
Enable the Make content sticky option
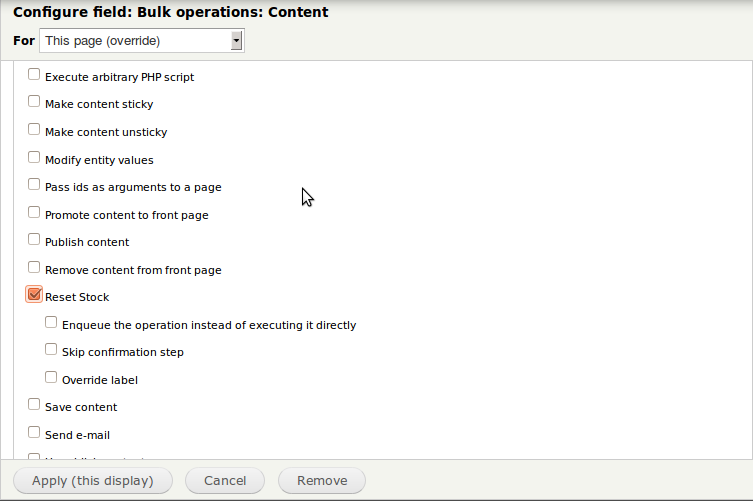tap(34, 102)
